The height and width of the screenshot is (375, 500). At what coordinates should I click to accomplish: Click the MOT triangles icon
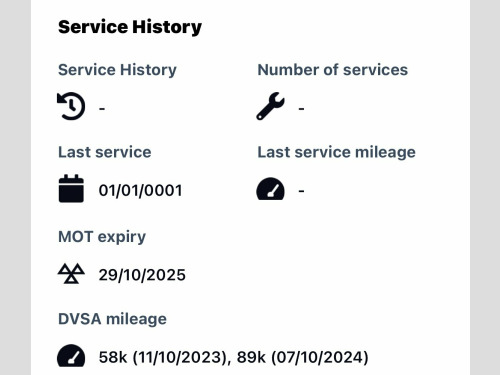pyautogui.click(x=71, y=274)
